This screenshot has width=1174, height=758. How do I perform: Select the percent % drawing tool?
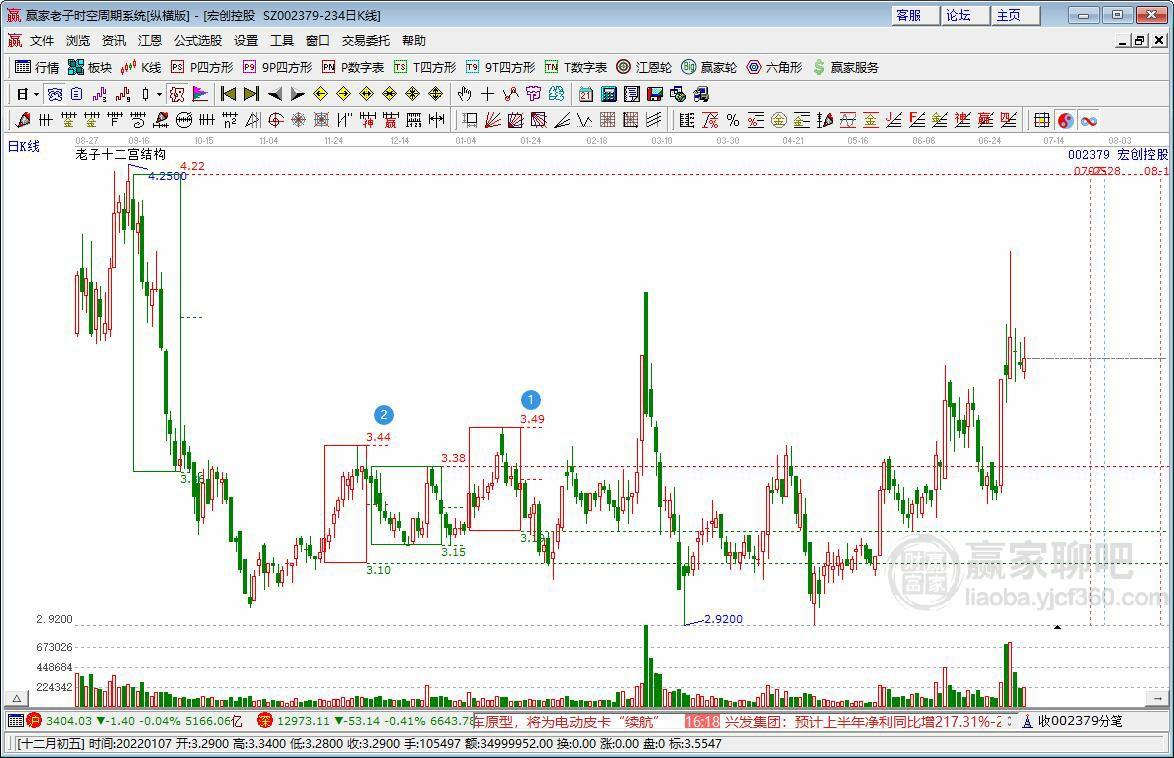[733, 120]
